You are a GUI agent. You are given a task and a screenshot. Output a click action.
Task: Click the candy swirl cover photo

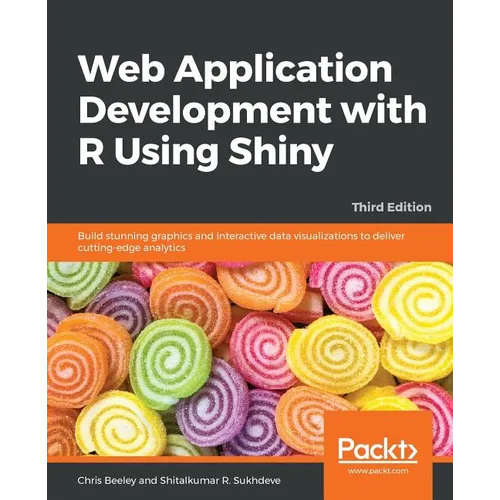250,359
